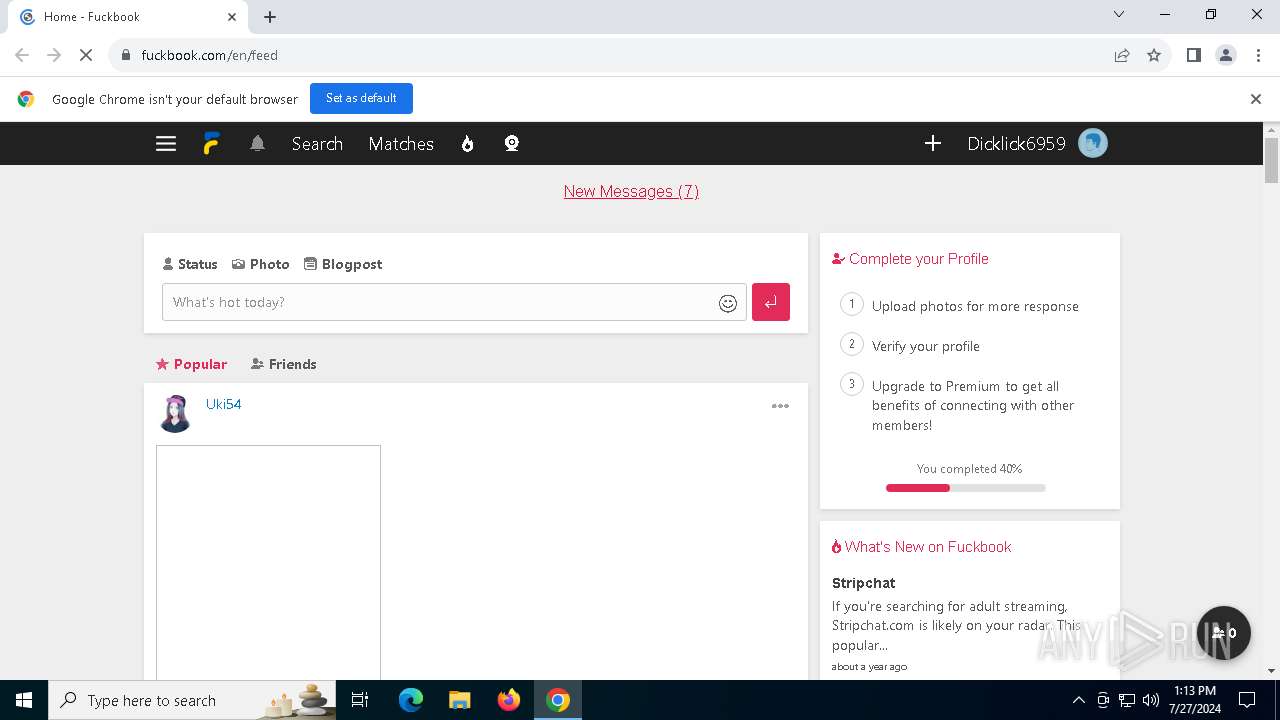This screenshot has height=720, width=1280.
Task: Click Upgrade to Premium step
Action: click(973, 405)
